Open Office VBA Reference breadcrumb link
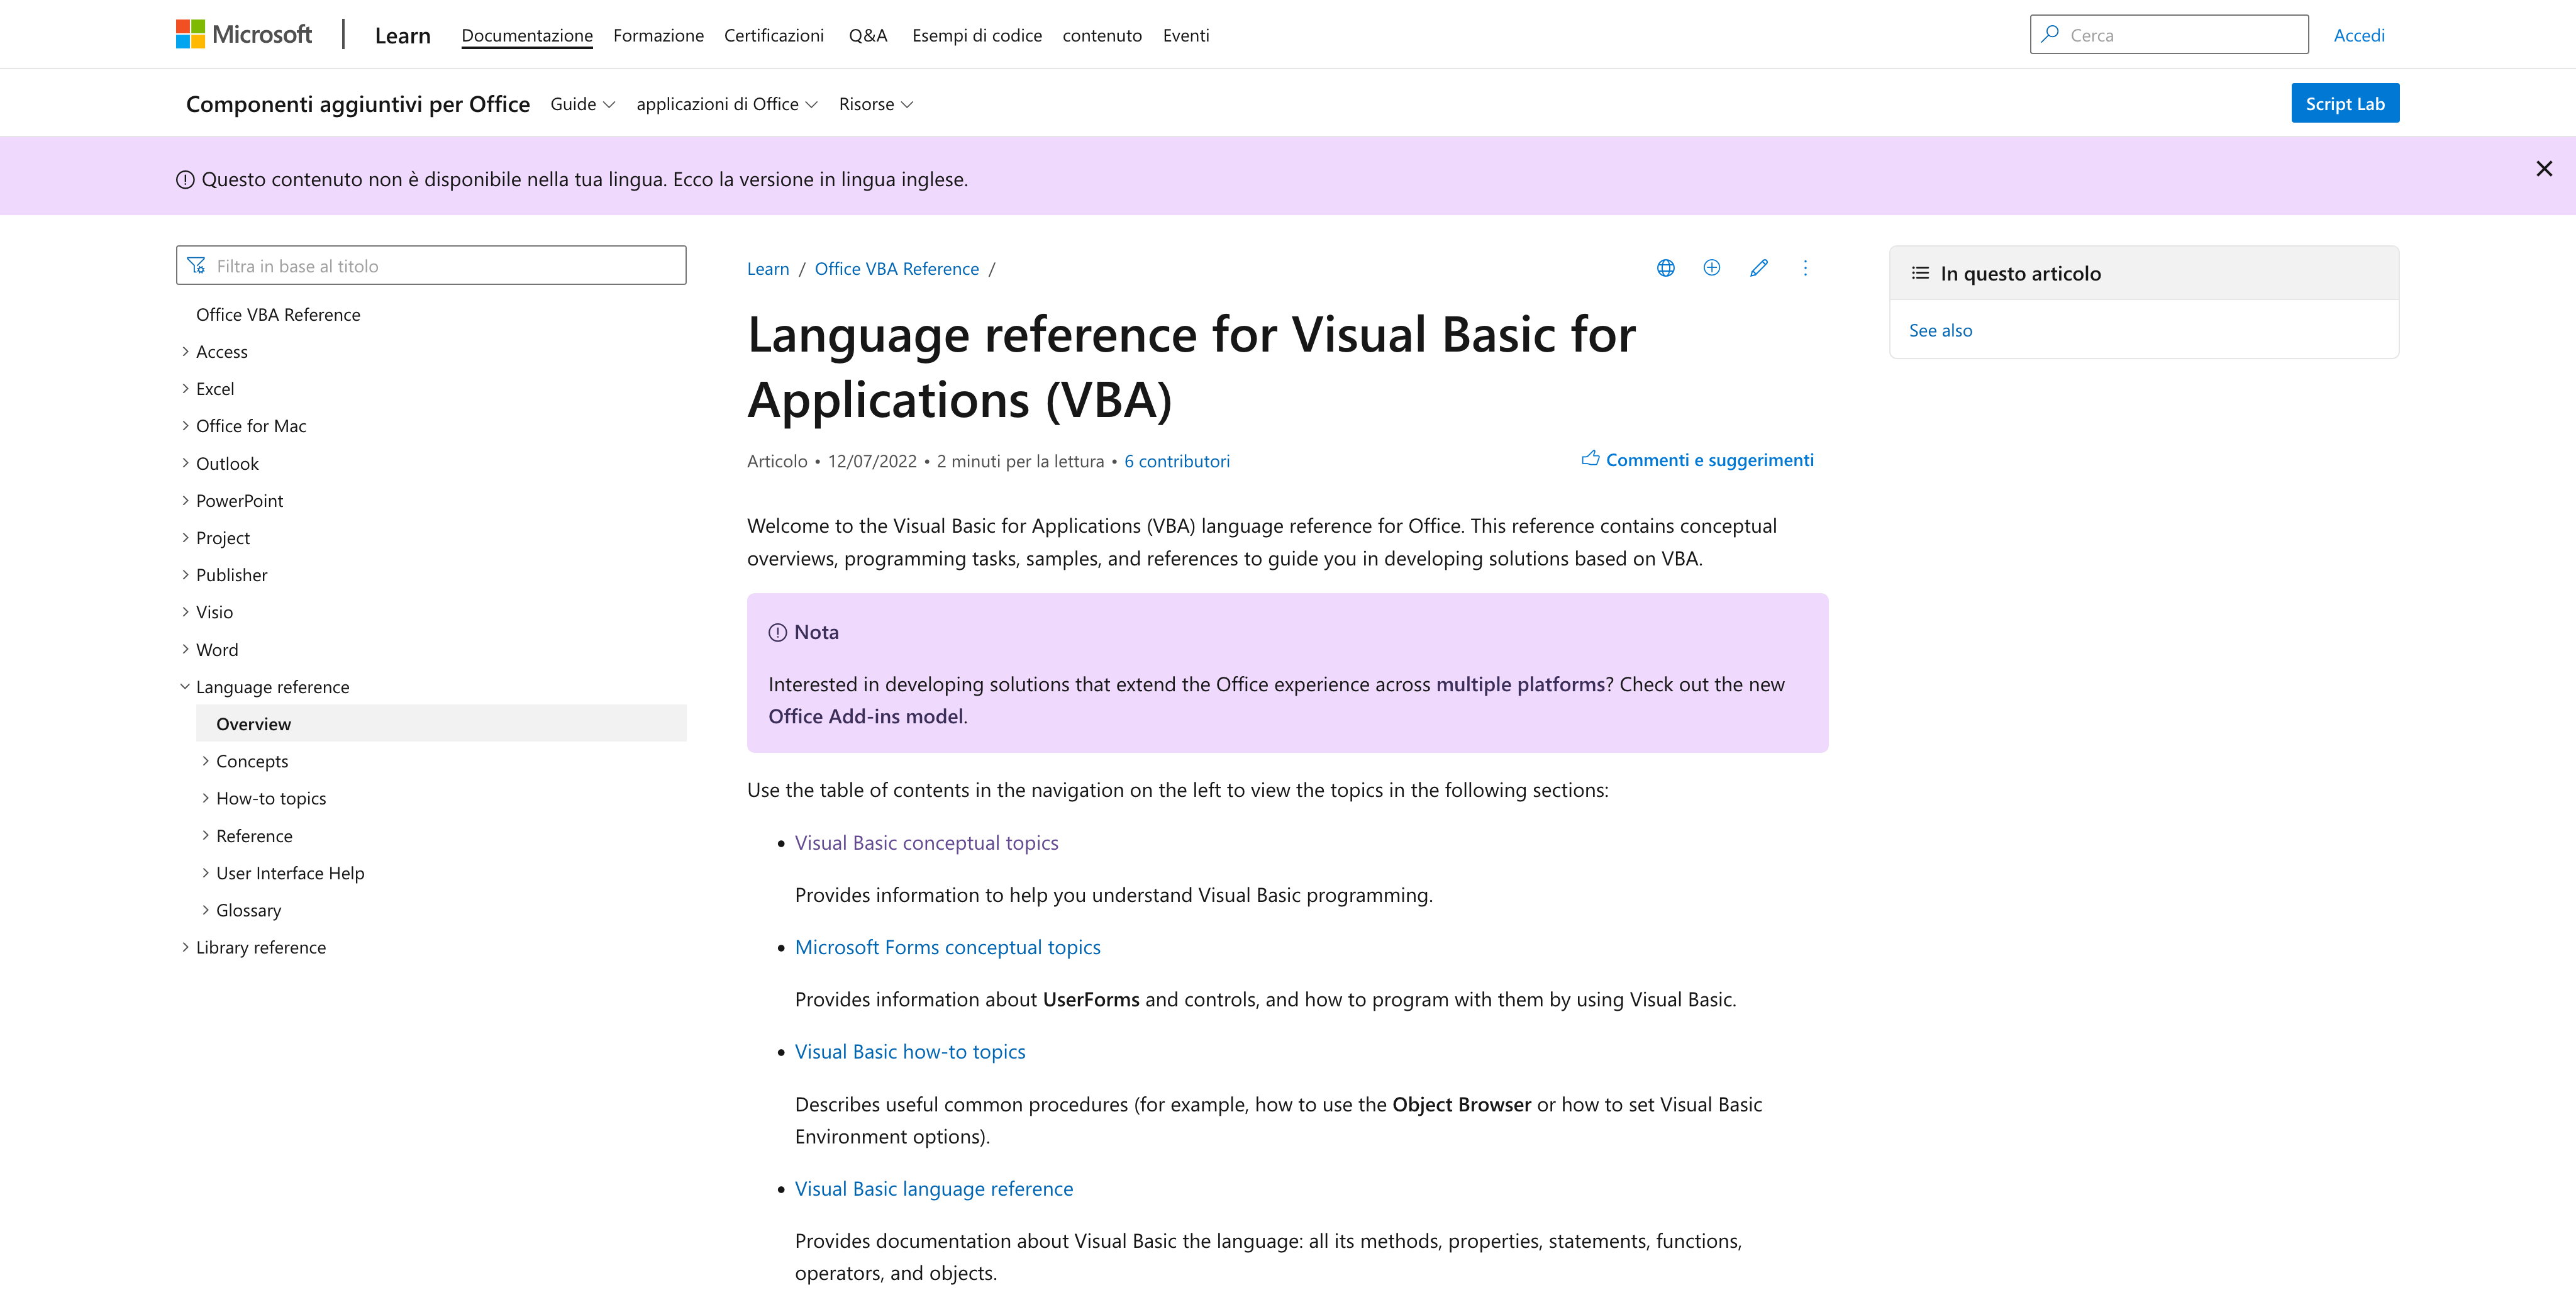 (x=897, y=268)
